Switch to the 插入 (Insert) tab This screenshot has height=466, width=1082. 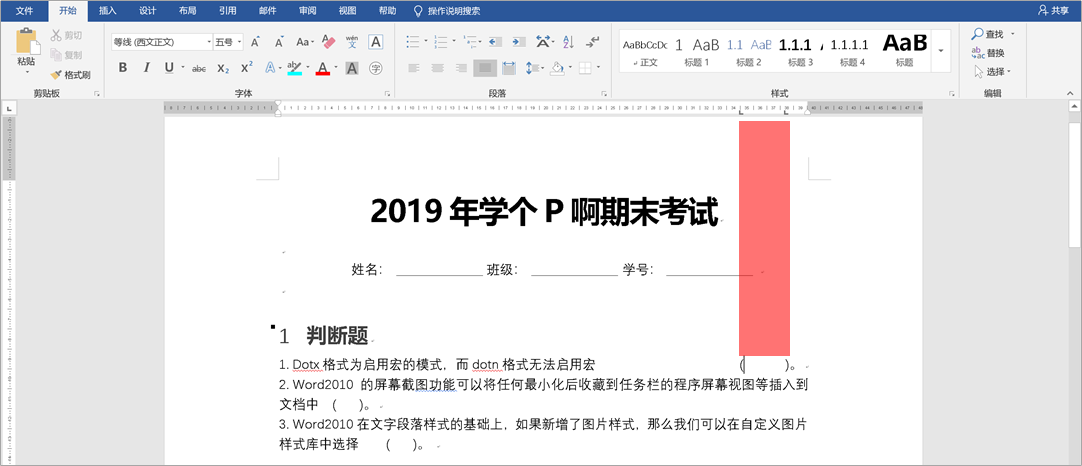coord(108,10)
